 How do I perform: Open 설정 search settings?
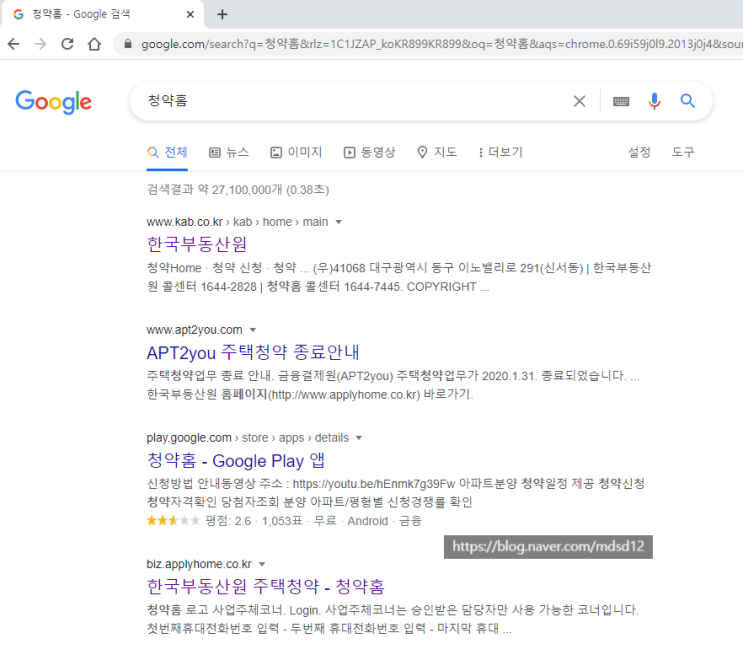click(x=639, y=152)
